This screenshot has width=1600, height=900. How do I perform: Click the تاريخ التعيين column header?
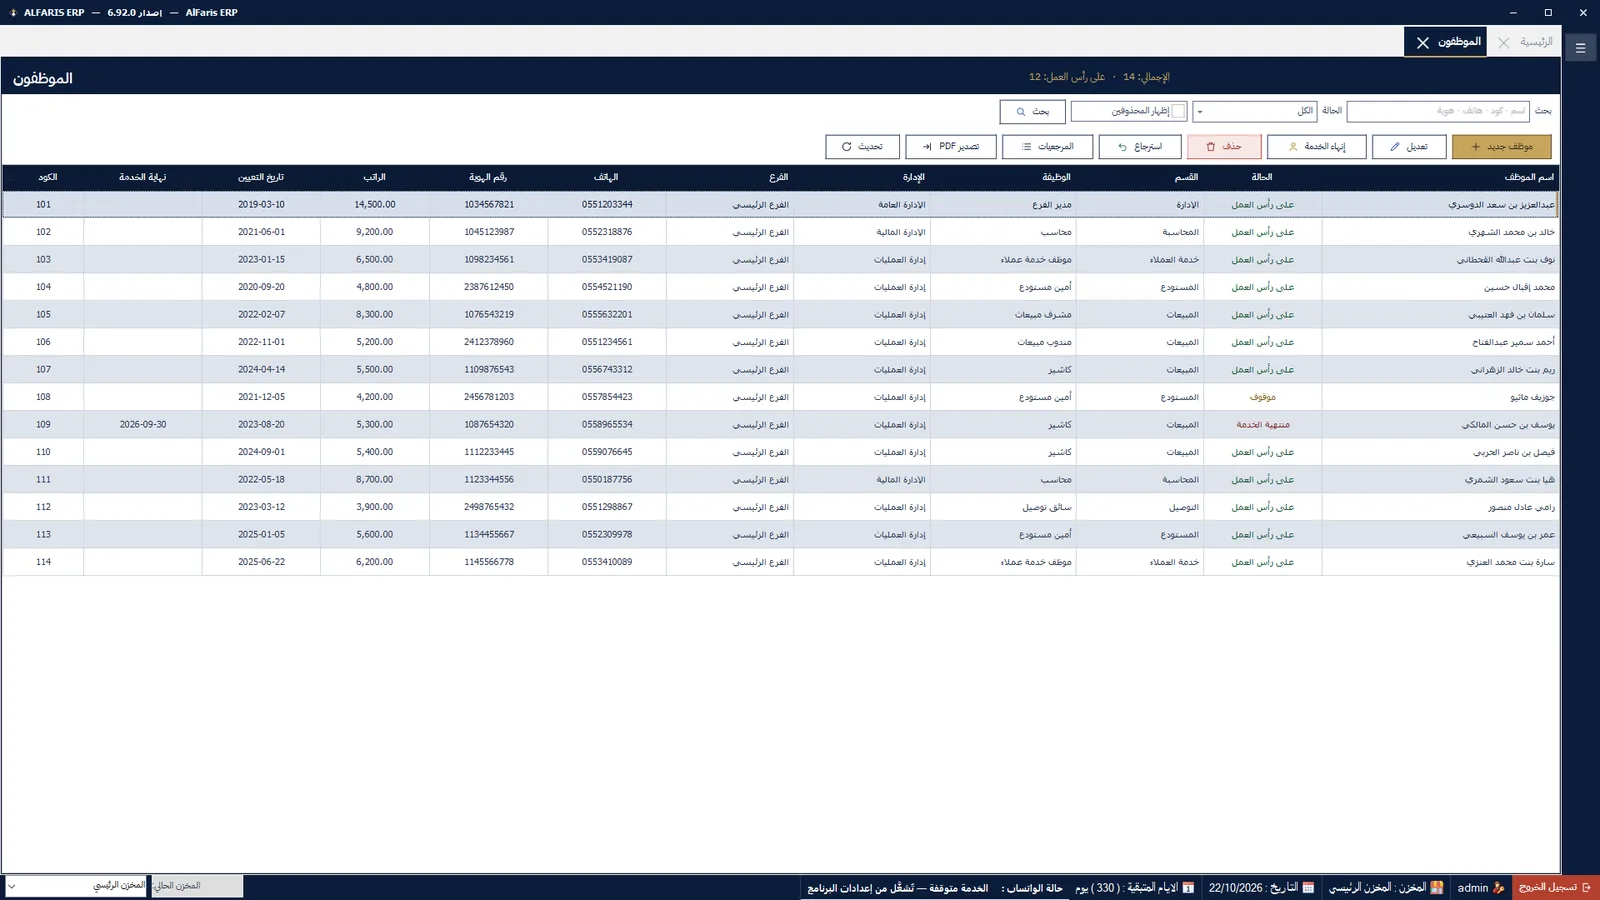coord(261,177)
